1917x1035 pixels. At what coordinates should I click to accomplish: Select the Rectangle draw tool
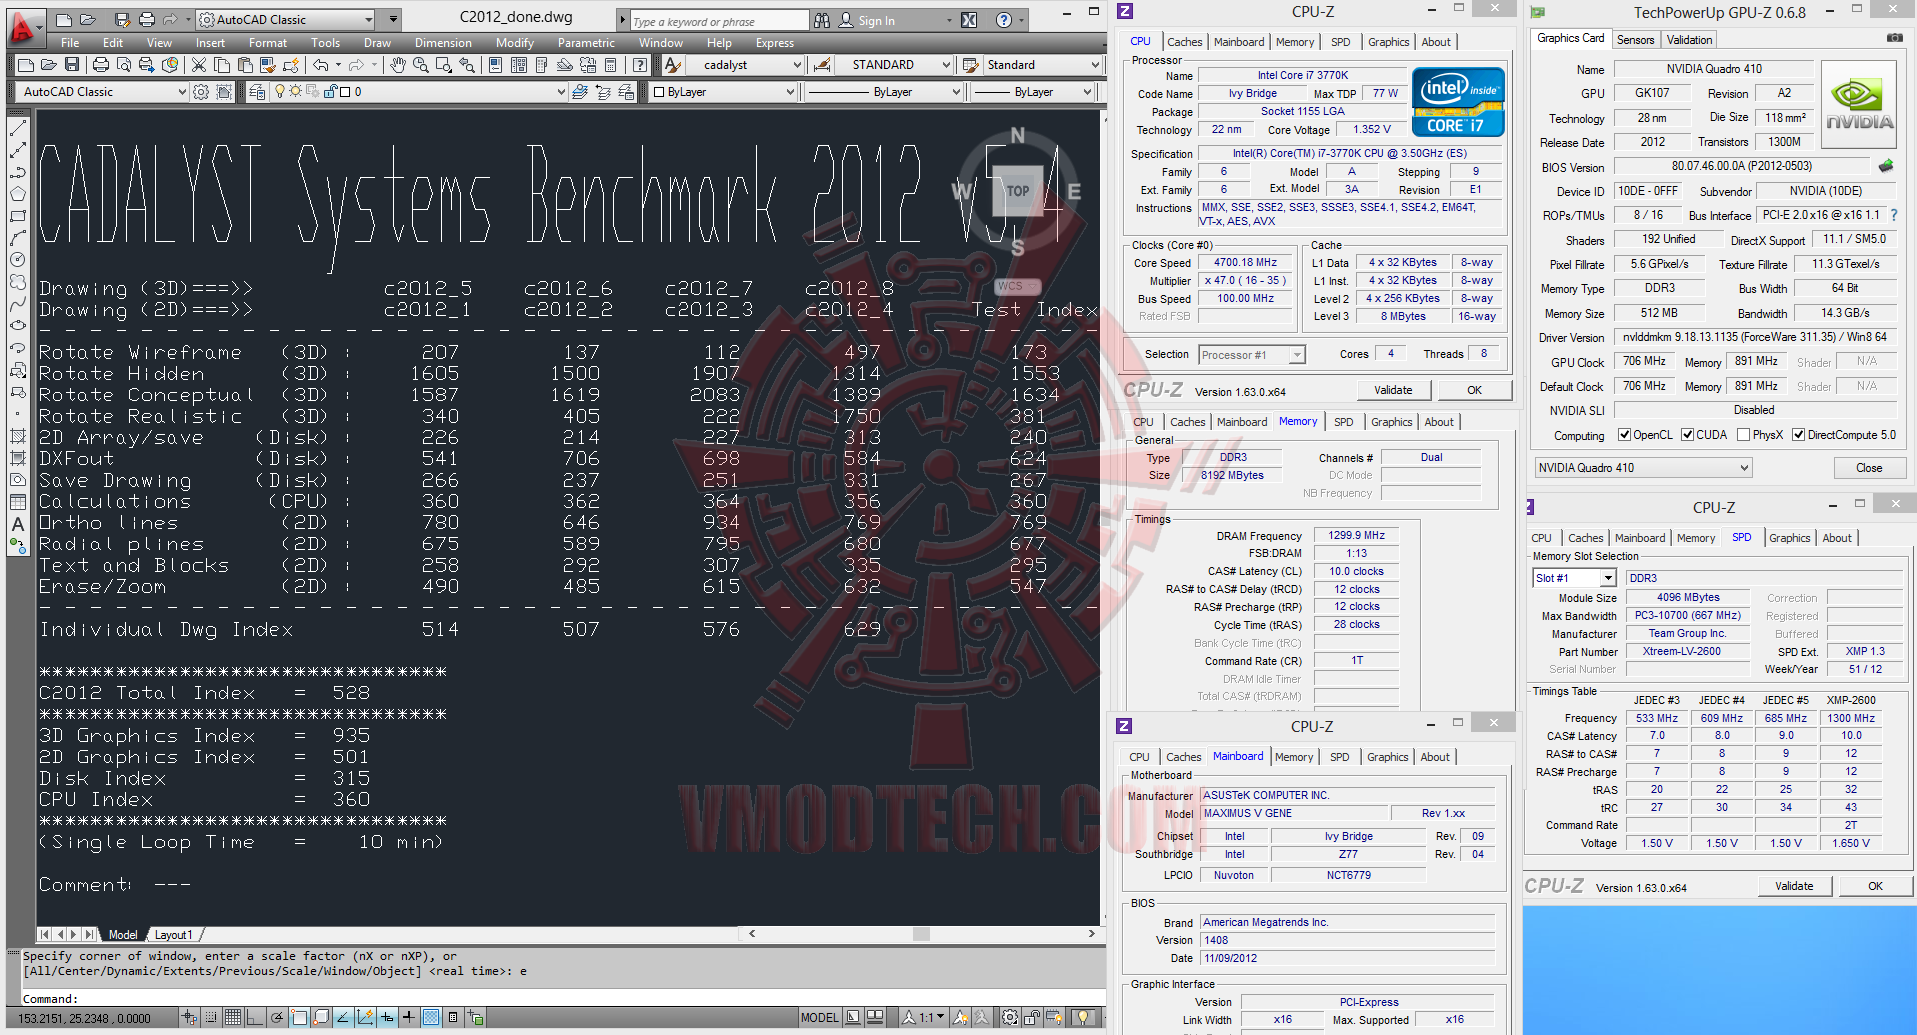[18, 216]
